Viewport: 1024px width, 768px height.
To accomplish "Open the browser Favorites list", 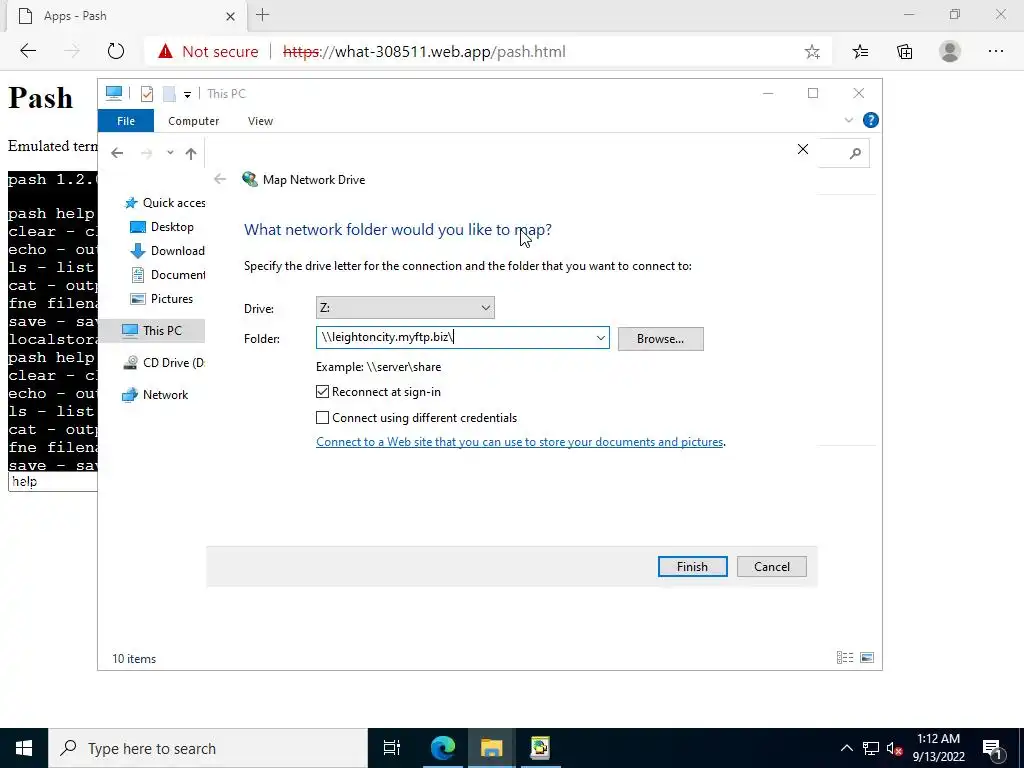I will coord(860,51).
